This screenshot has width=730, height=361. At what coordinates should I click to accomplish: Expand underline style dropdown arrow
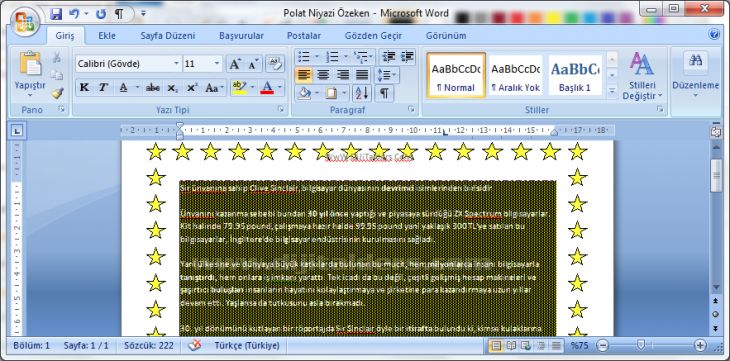[x=137, y=88]
